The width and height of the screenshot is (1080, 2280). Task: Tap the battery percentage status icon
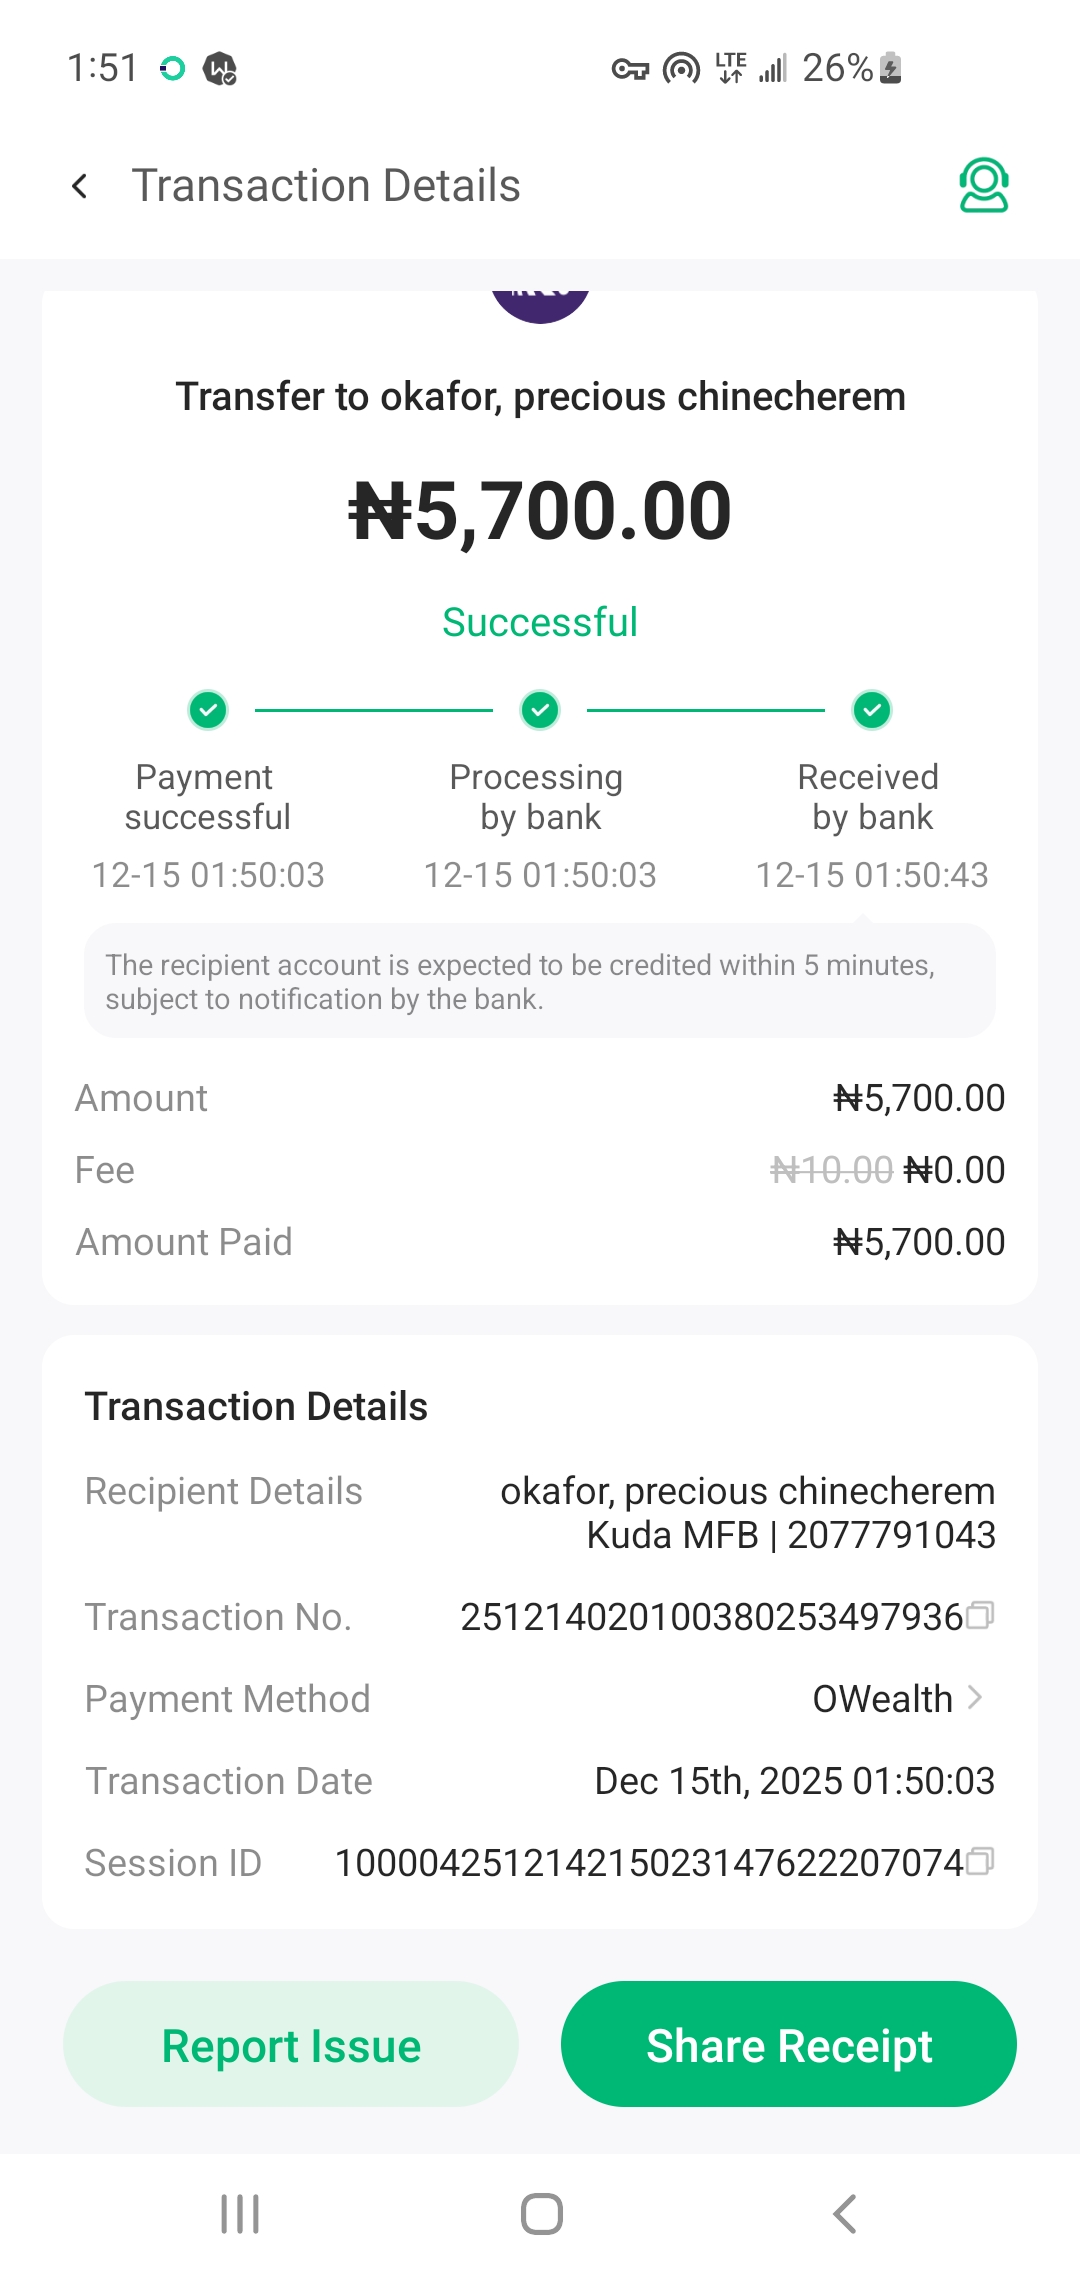(x=852, y=68)
